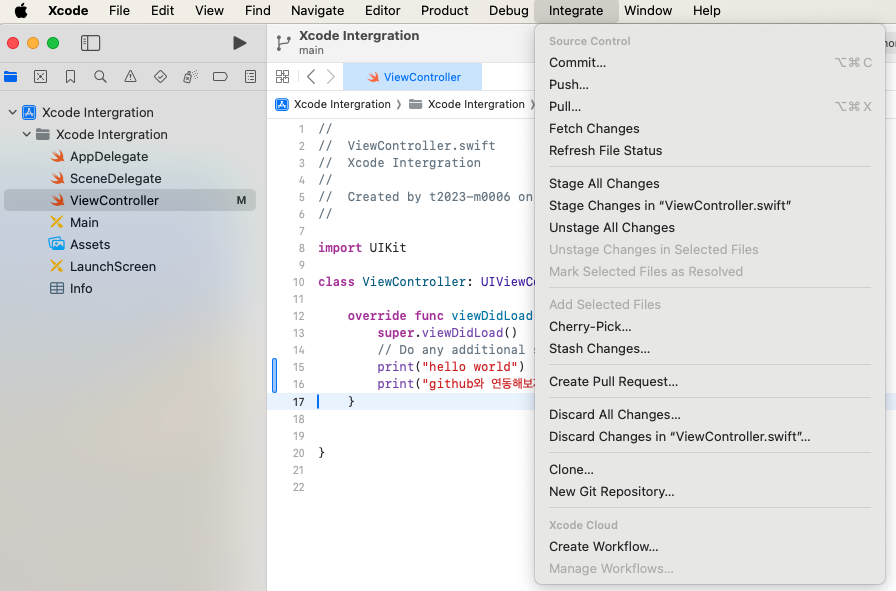The width and height of the screenshot is (896, 591).
Task: Open the Navigate menu
Action: click(x=317, y=10)
